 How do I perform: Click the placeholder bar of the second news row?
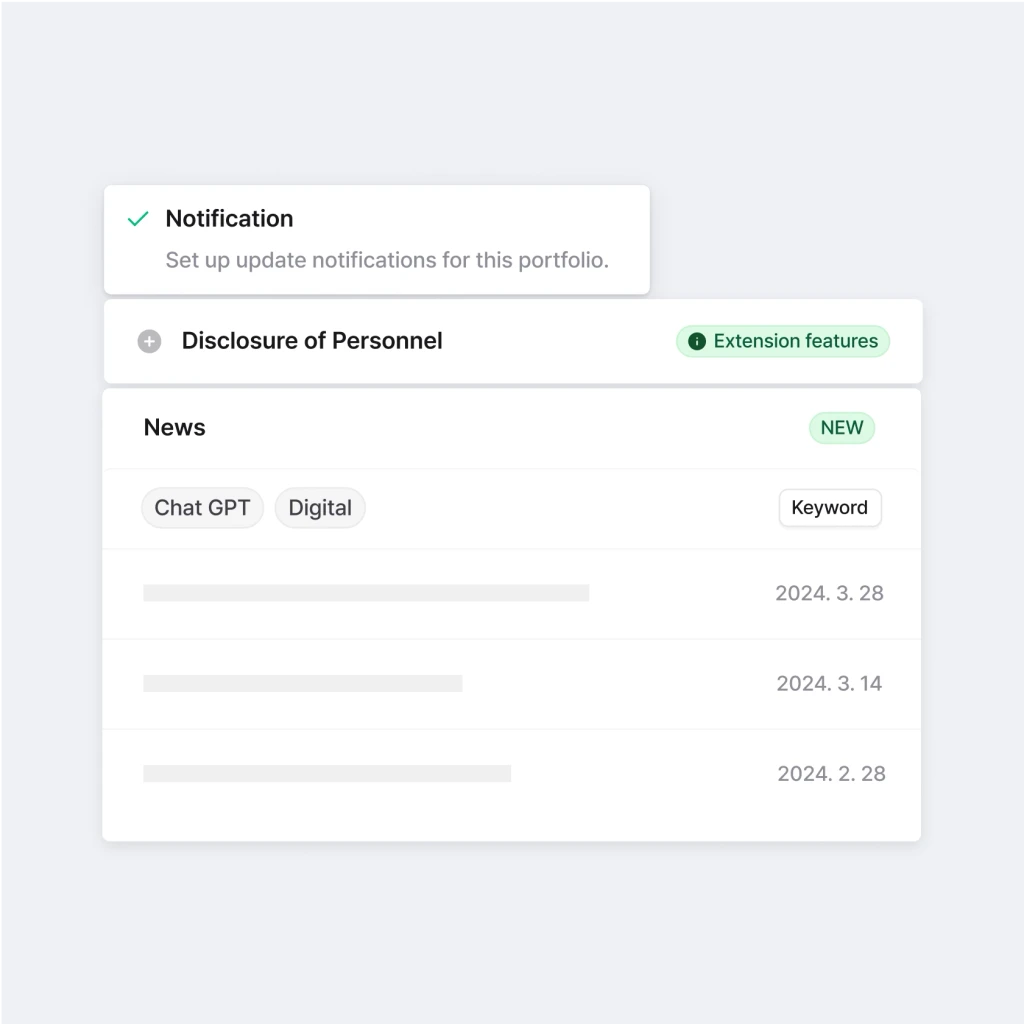[x=303, y=683]
